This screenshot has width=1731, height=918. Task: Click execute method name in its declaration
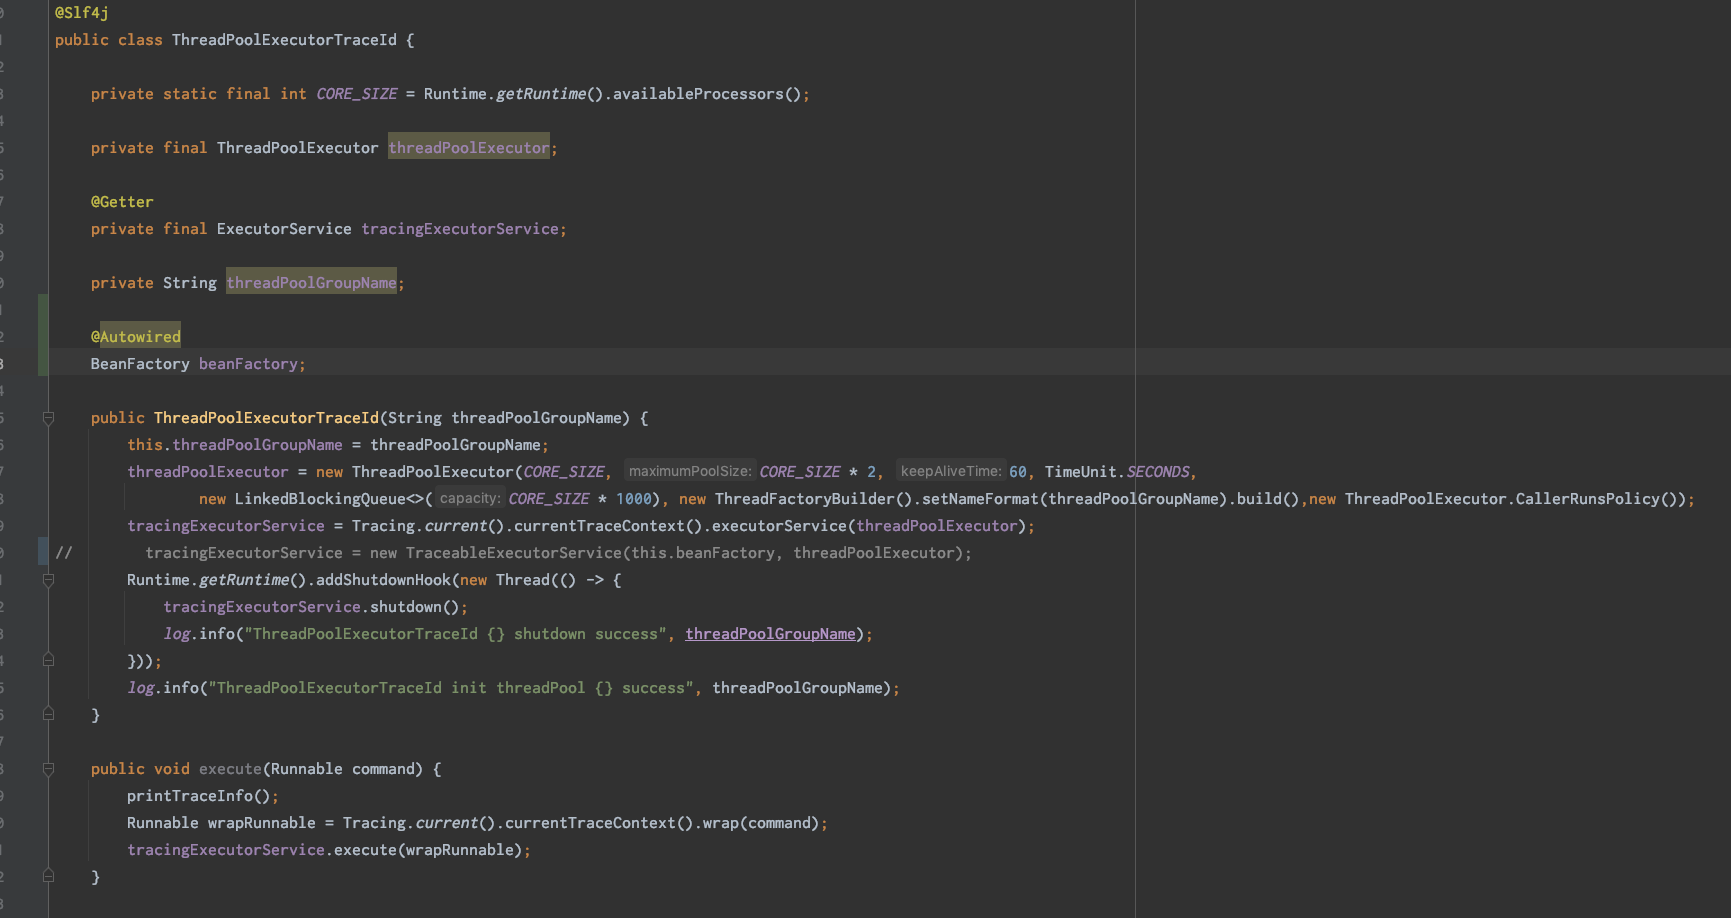[230, 769]
